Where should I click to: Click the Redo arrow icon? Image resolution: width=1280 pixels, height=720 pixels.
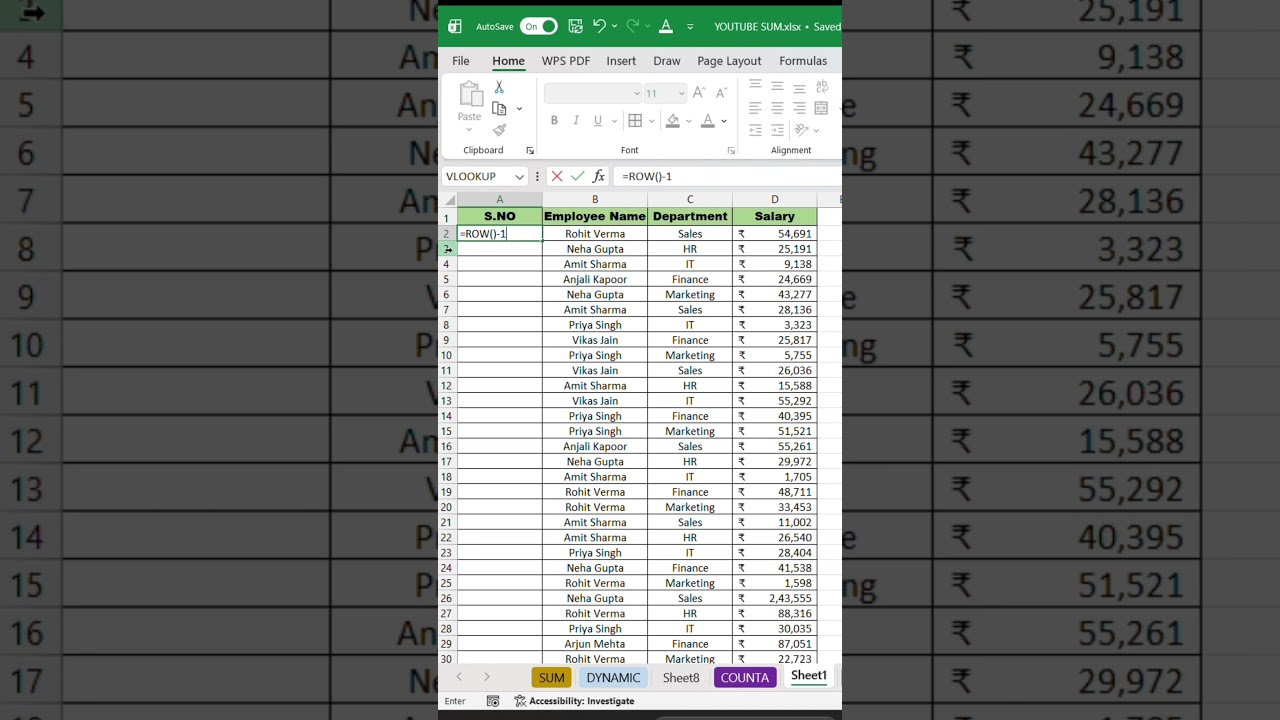coord(632,26)
